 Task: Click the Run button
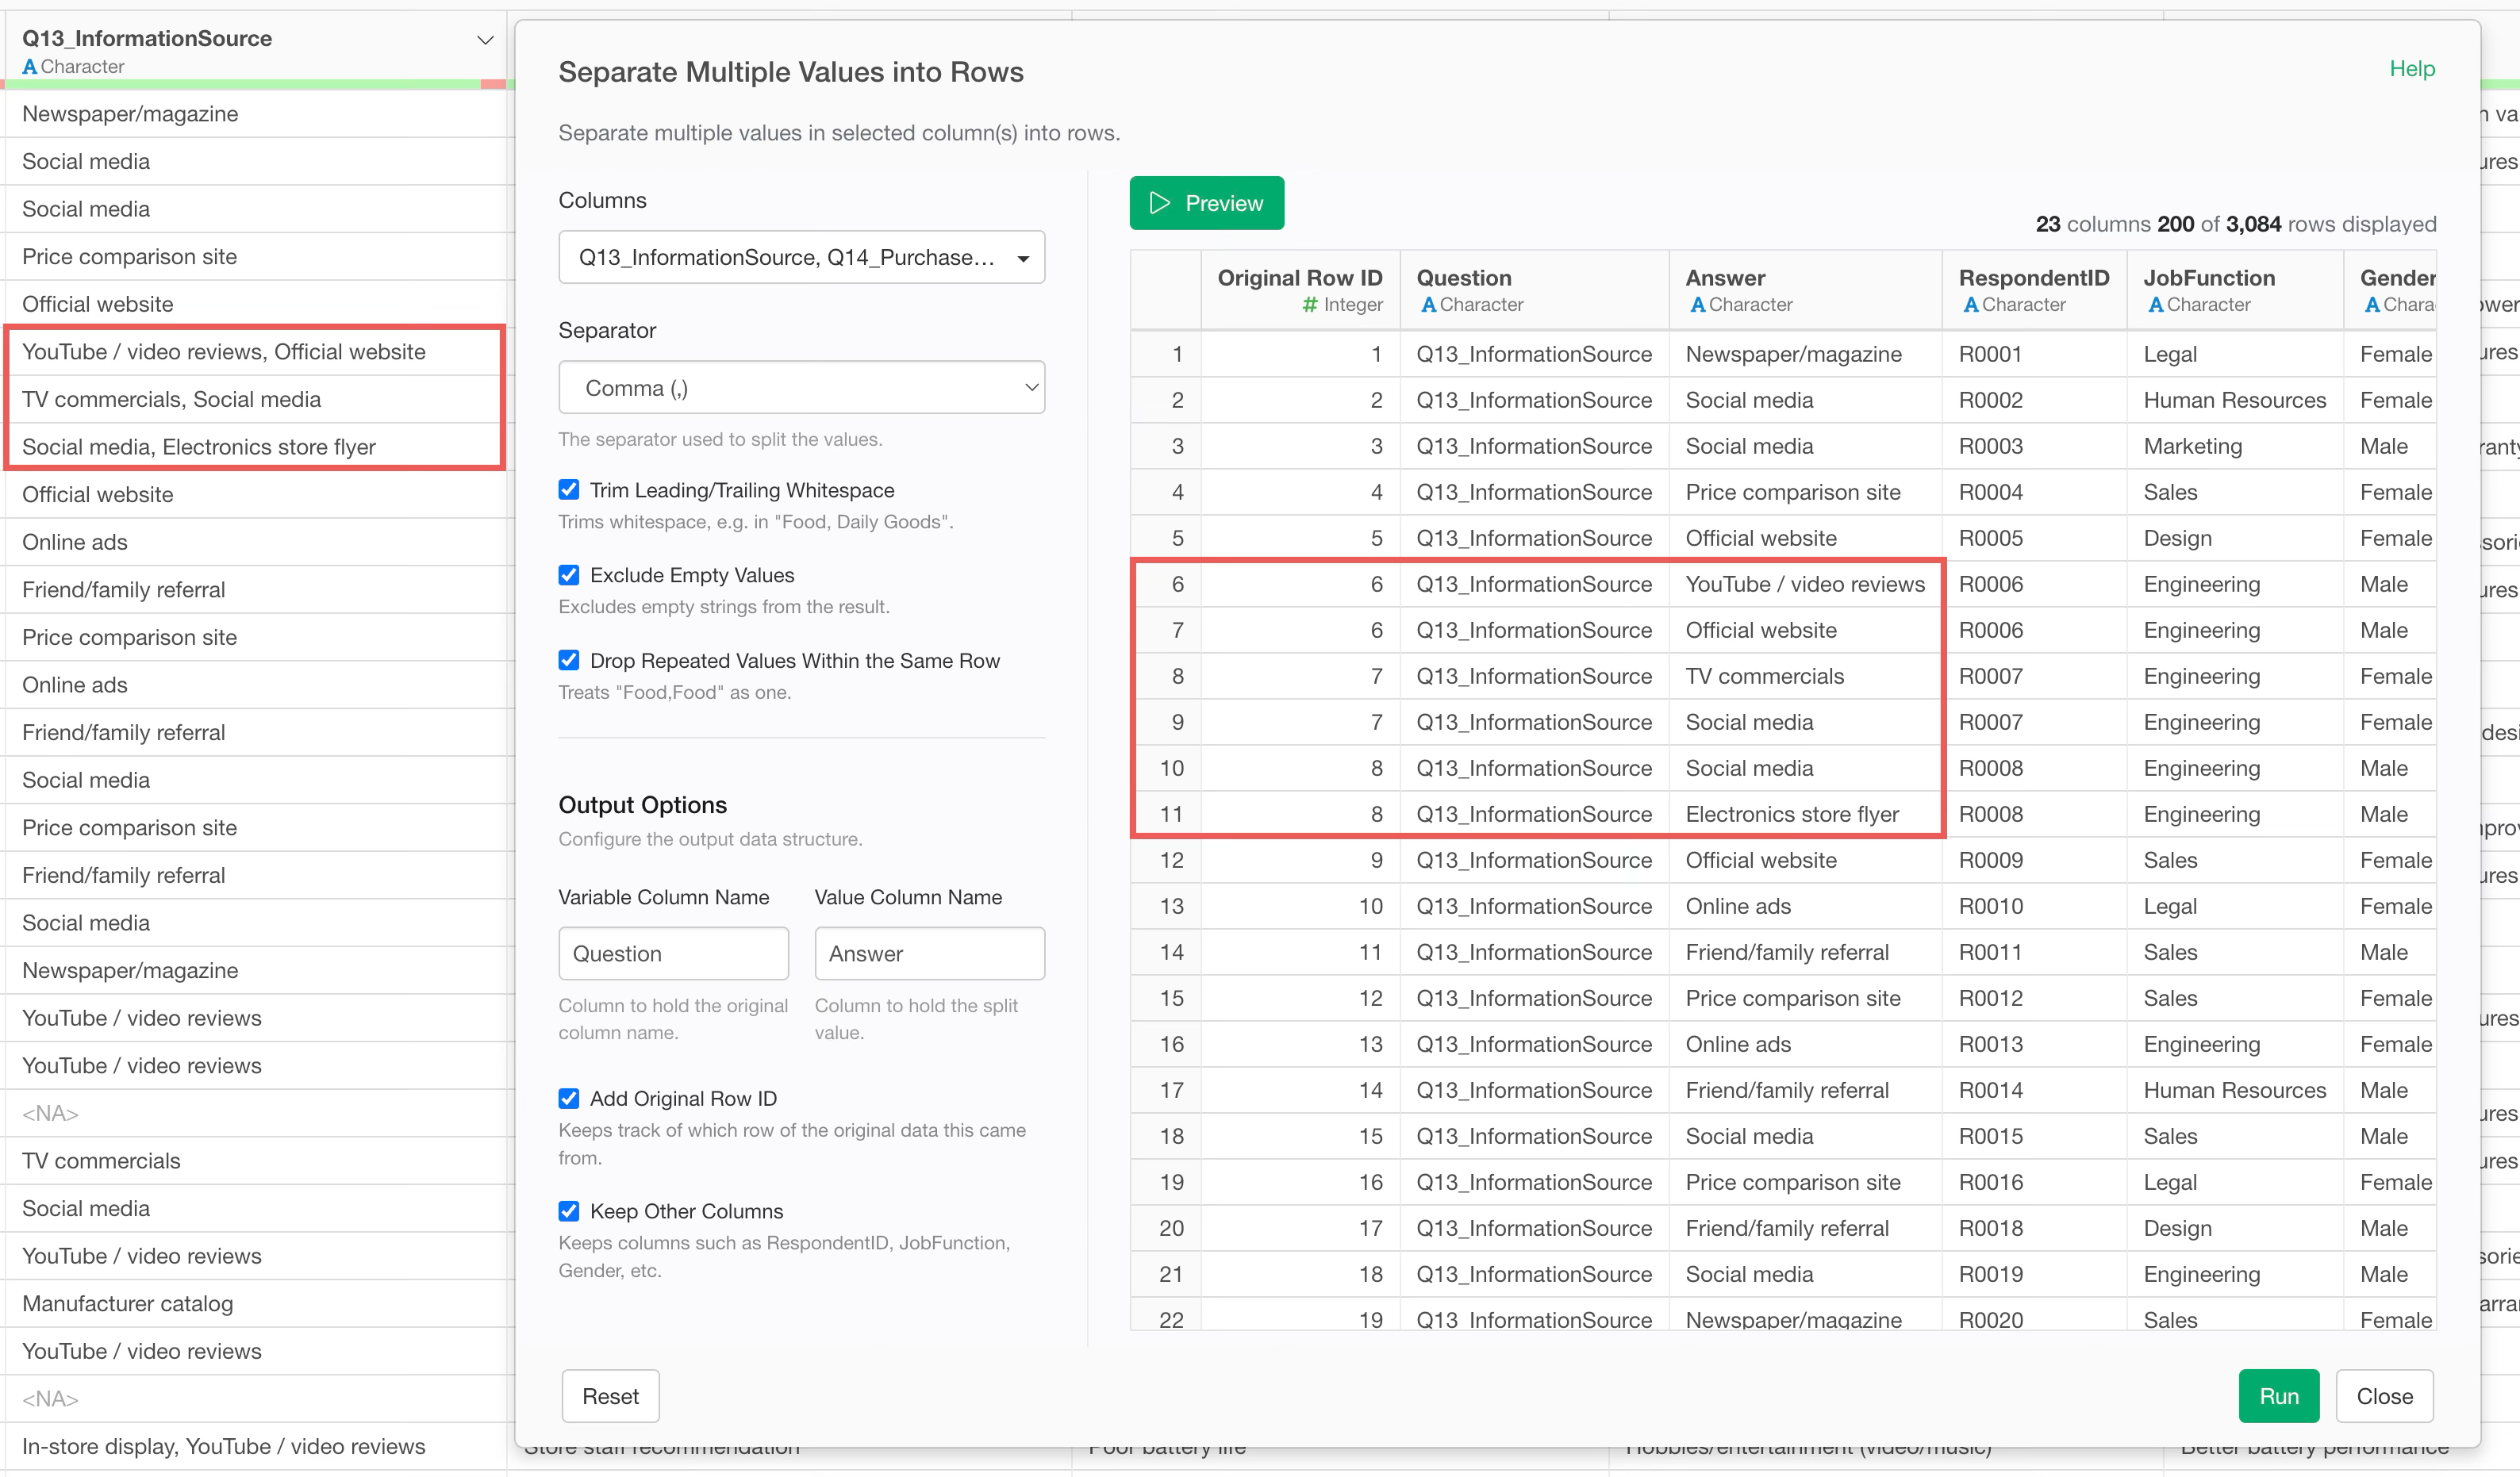tap(2278, 1396)
